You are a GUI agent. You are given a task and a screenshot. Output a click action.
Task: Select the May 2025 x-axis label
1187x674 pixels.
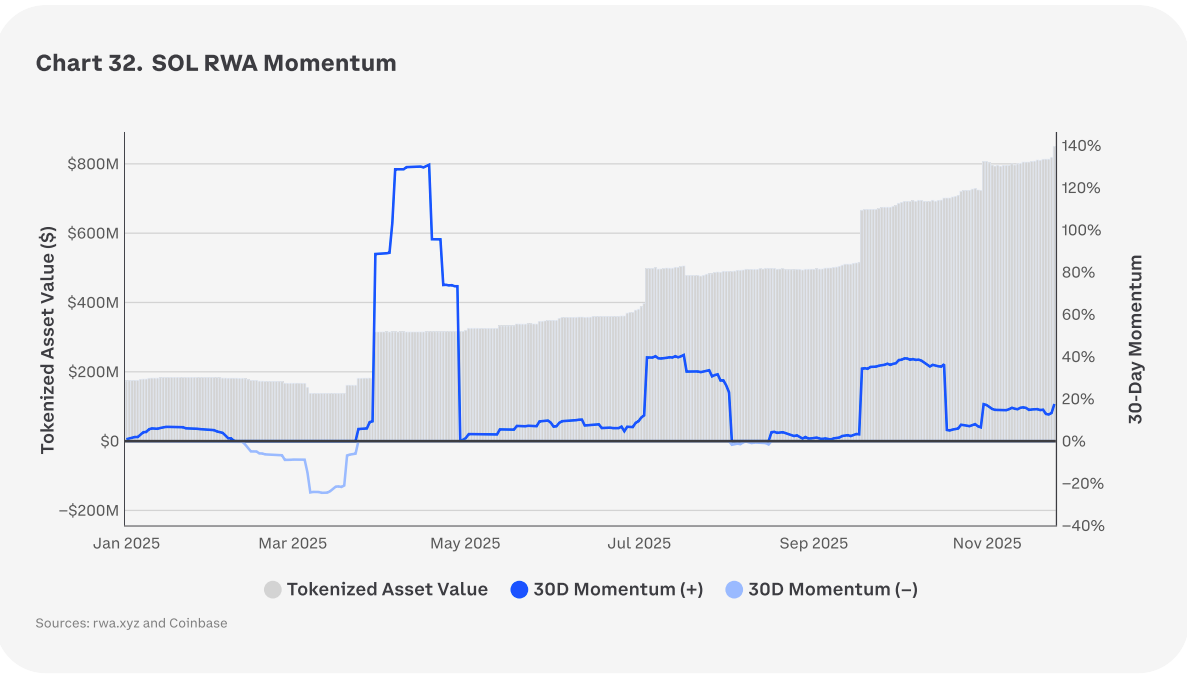pyautogui.click(x=467, y=544)
